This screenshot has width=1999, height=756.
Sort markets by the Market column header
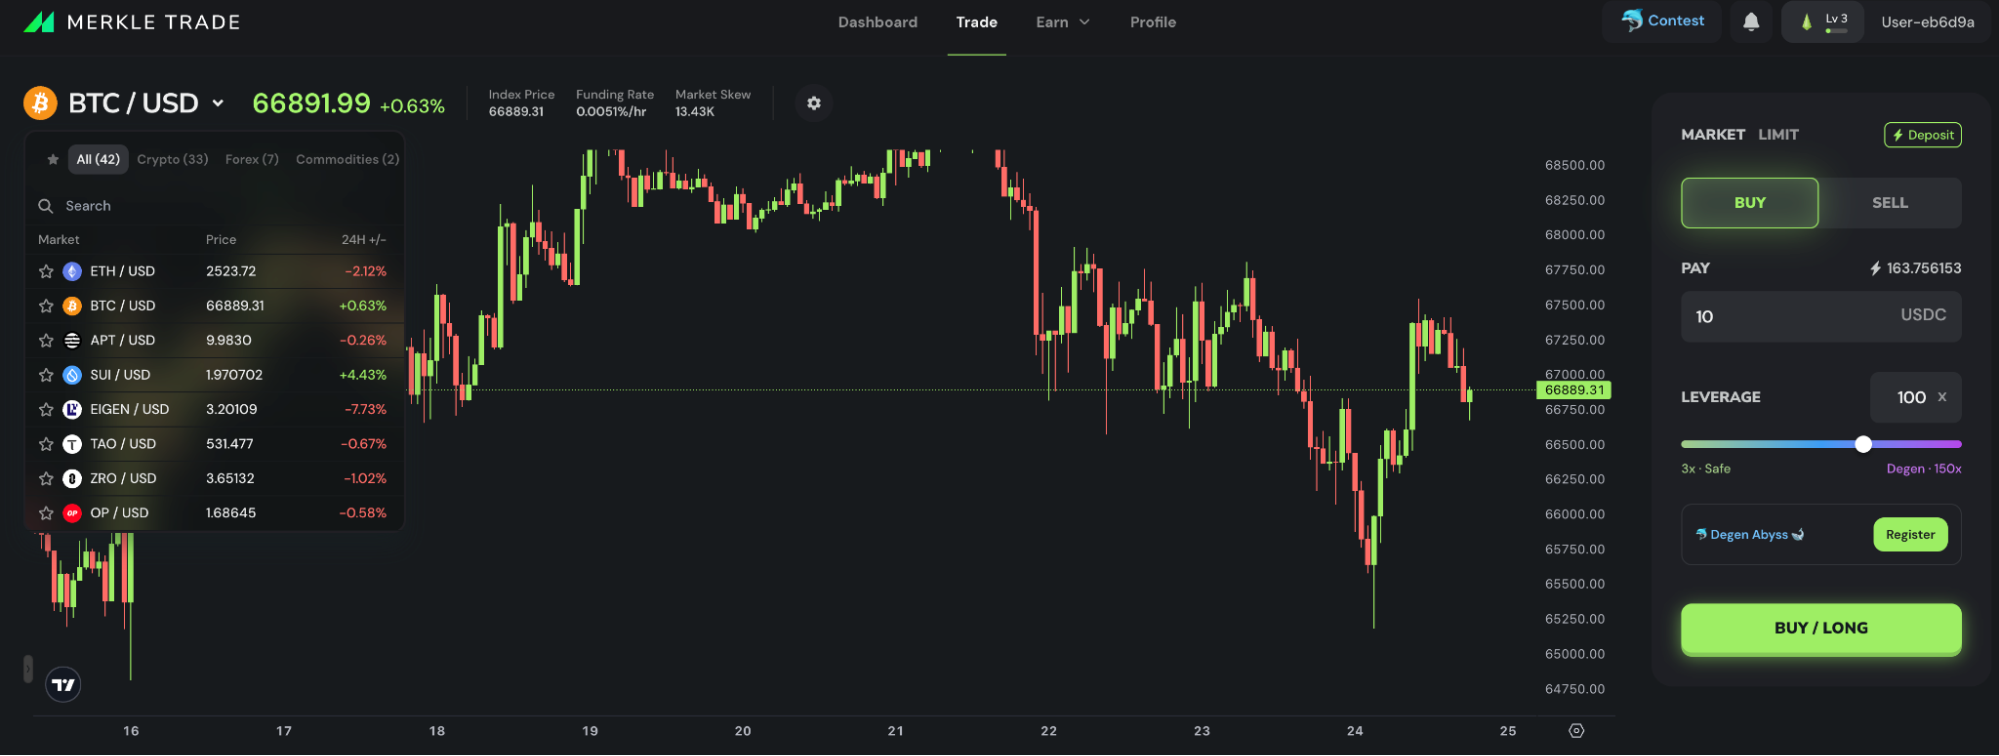59,240
